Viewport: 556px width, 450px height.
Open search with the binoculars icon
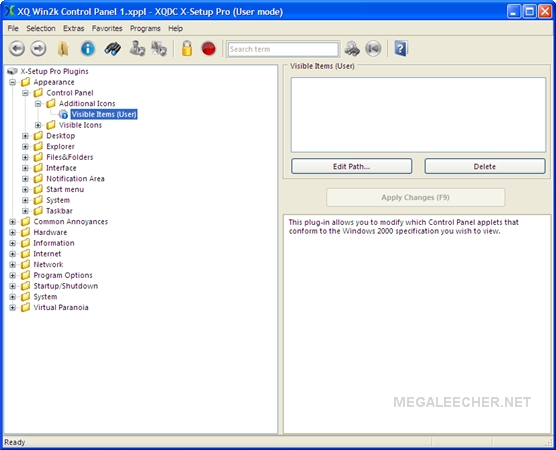tap(113, 49)
